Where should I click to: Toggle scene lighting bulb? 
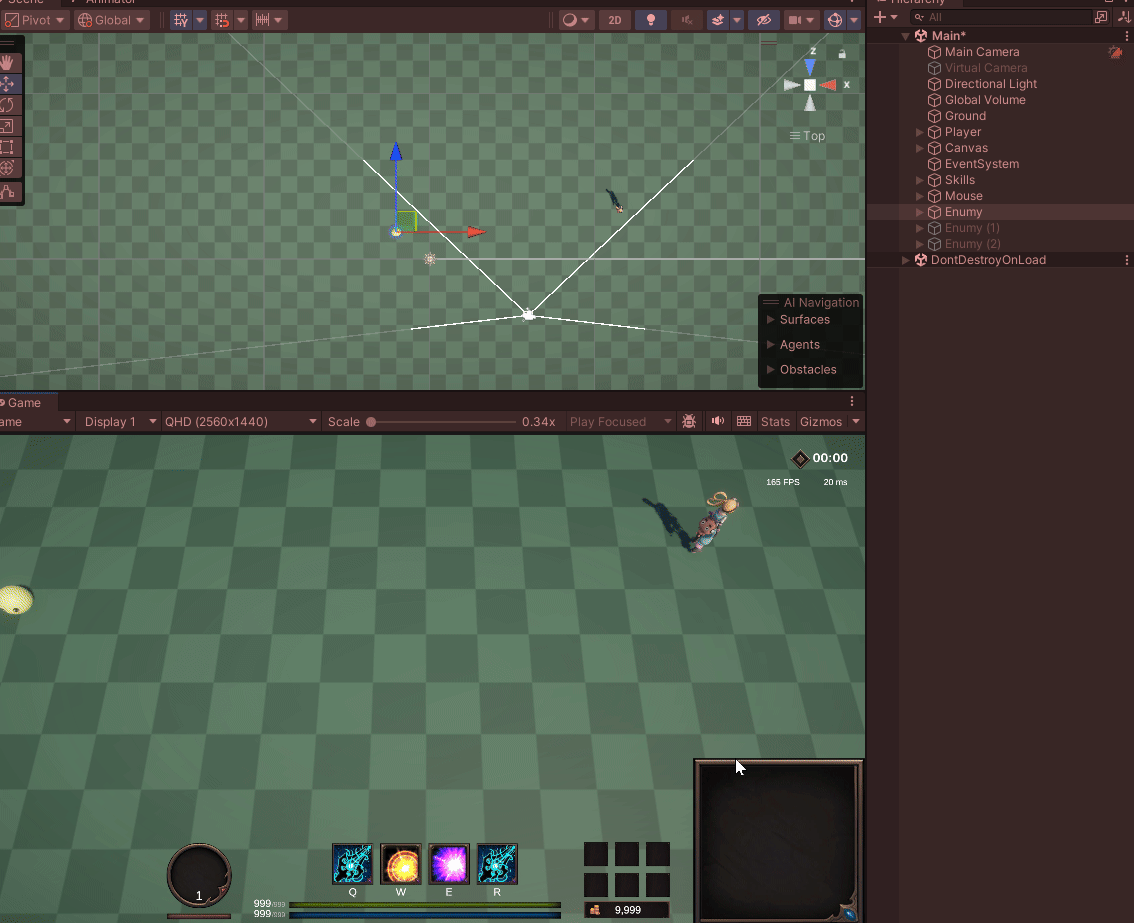(x=651, y=20)
